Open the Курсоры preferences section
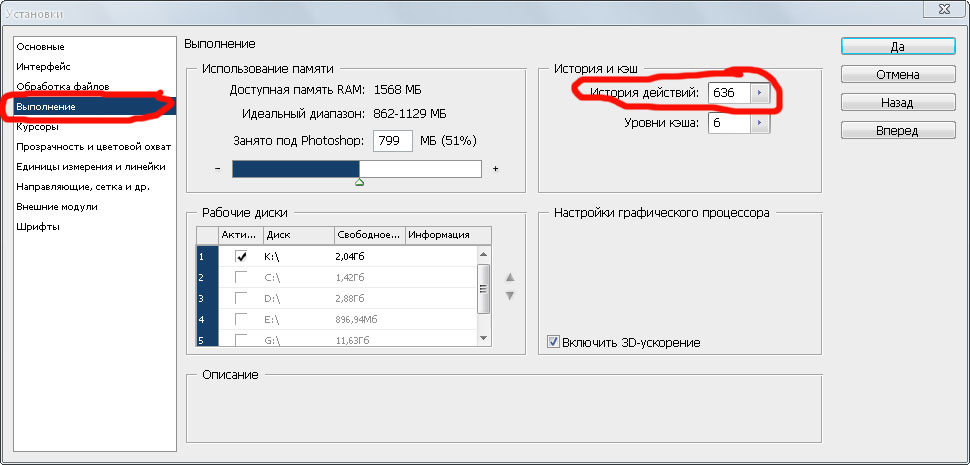This screenshot has height=465, width=970. tap(37, 127)
